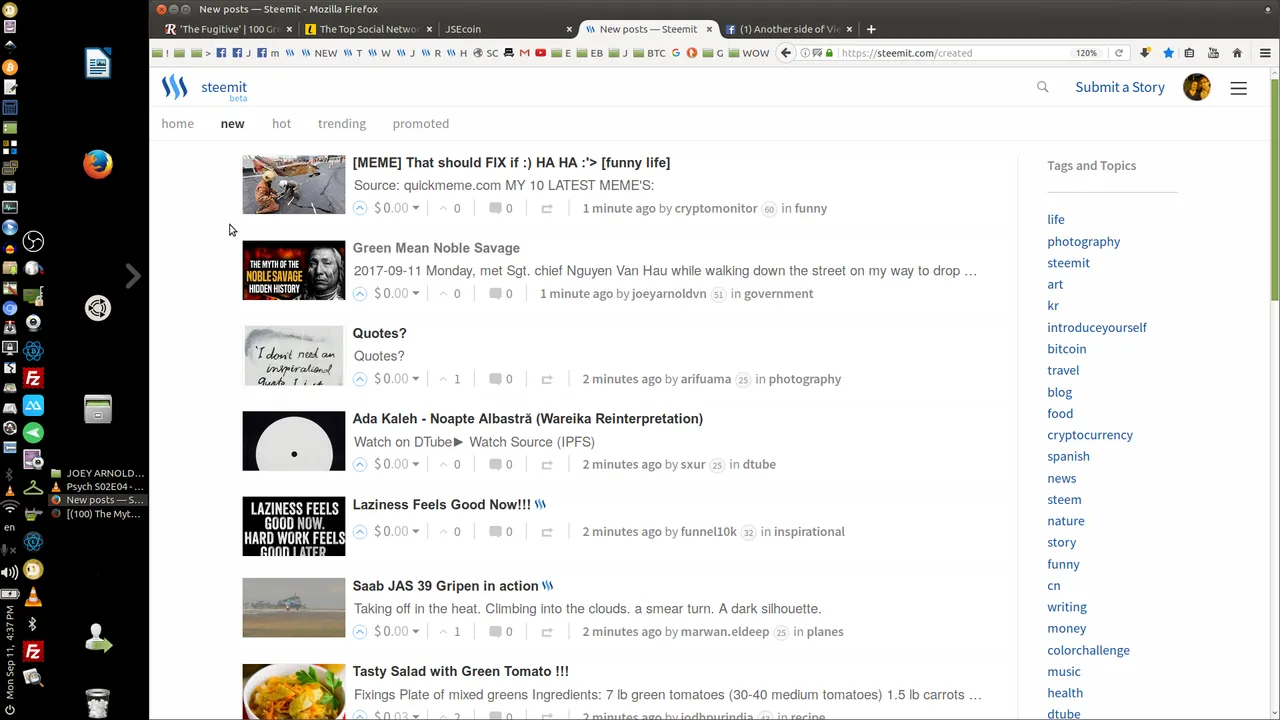Click the 'Submit a Story' link
Screen dimensions: 1280x720
[x=1120, y=87]
